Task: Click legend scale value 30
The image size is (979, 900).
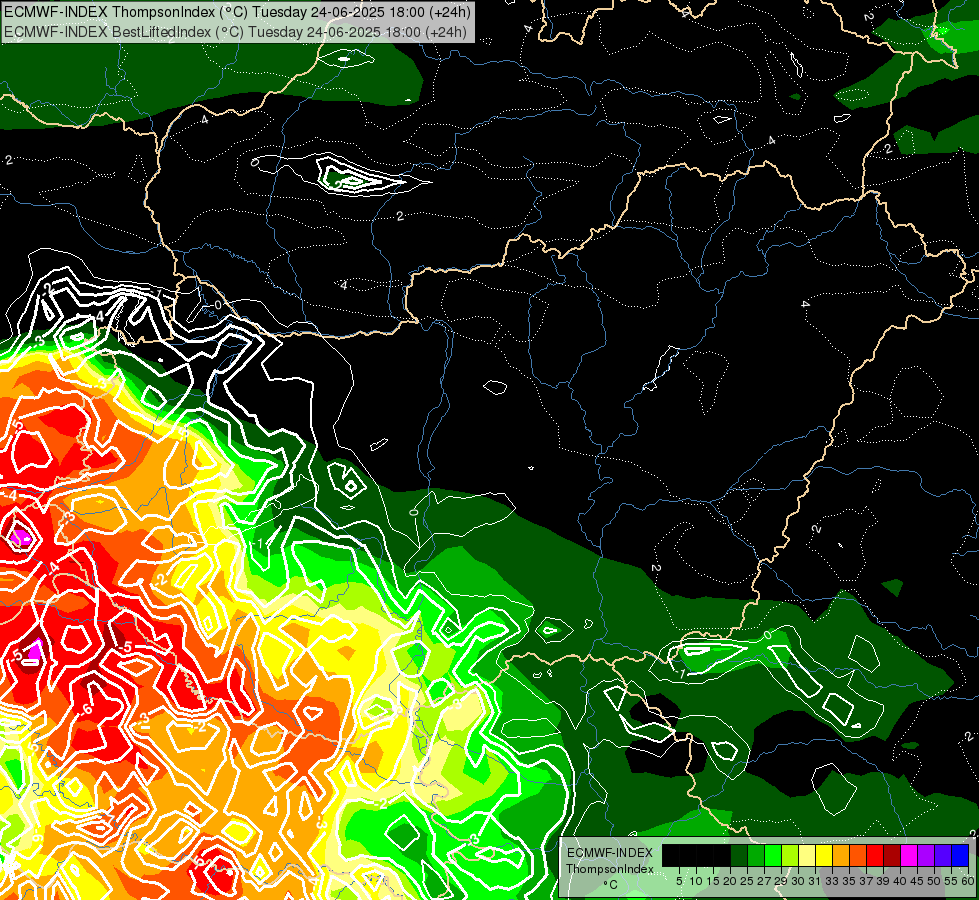Action: (x=798, y=881)
